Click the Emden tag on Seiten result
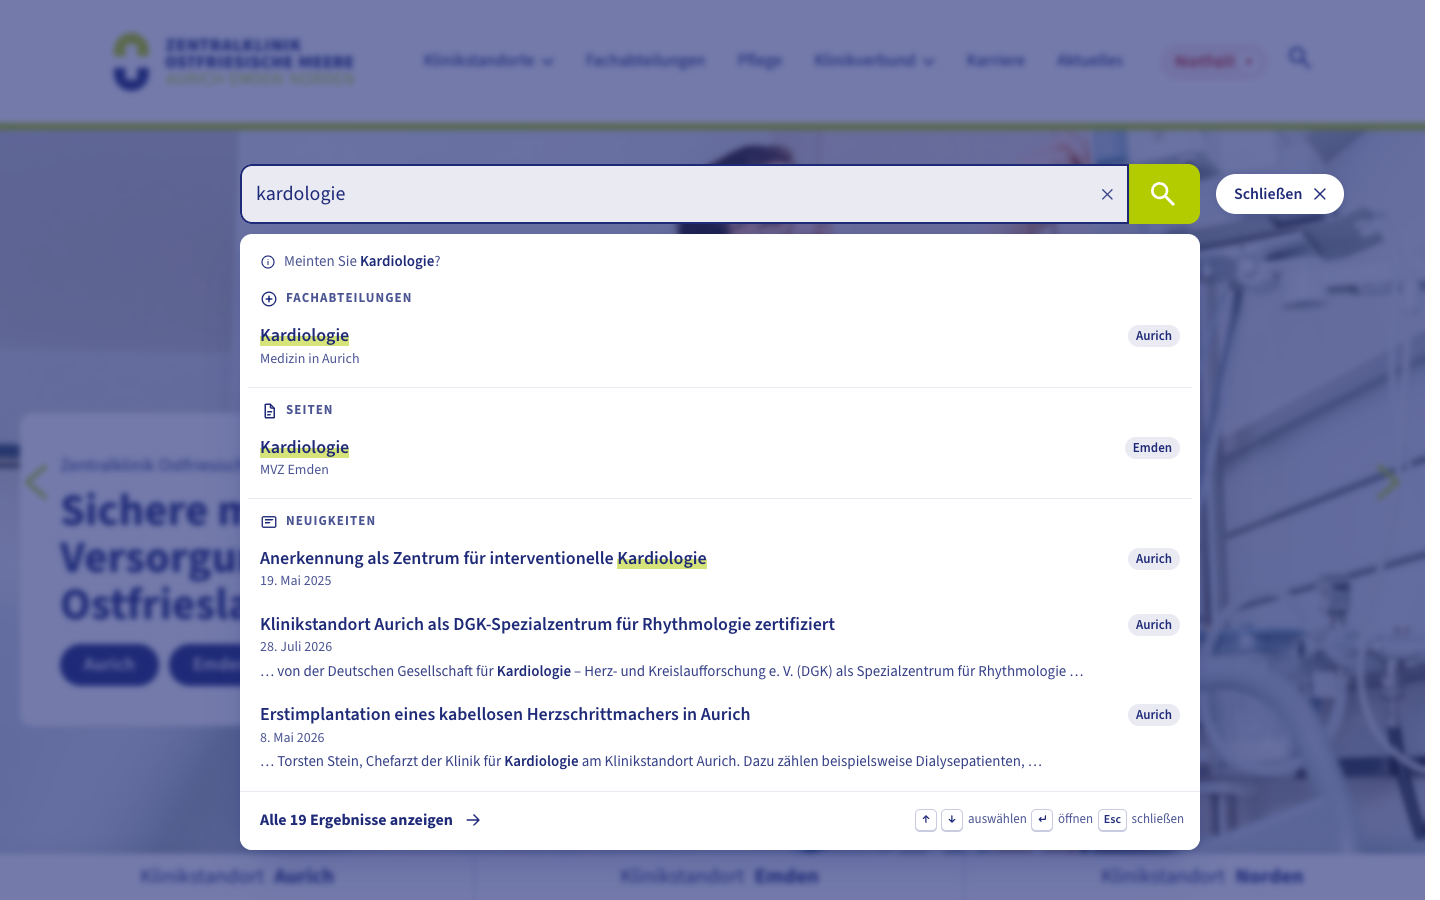The image size is (1440, 900). (x=1152, y=448)
